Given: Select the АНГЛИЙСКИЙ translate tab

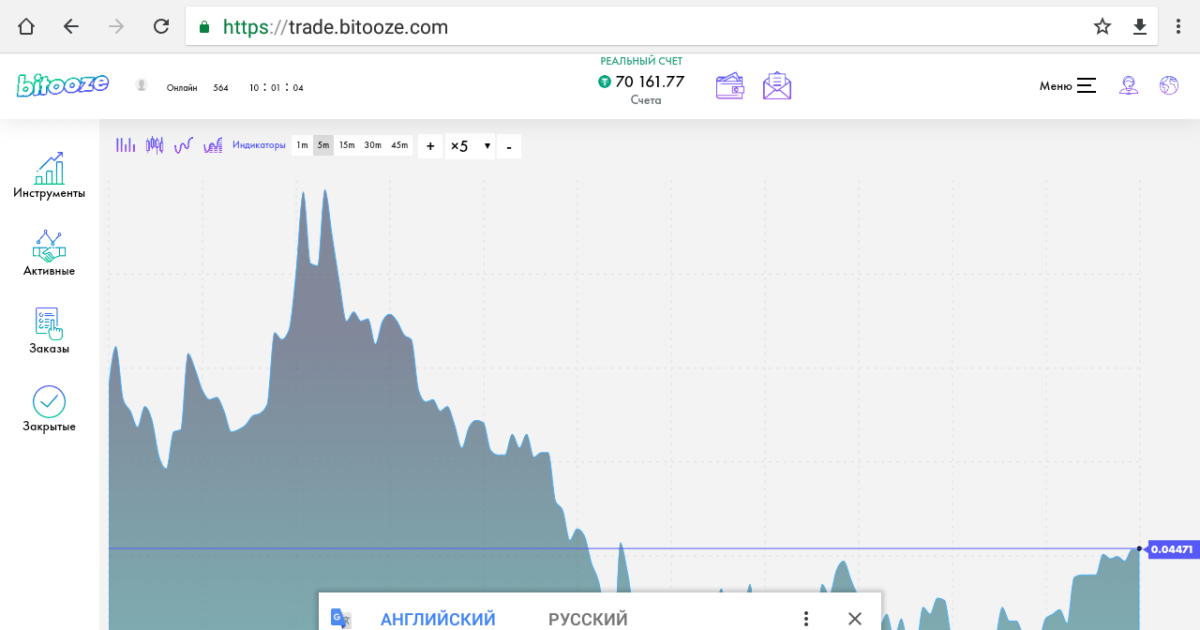Looking at the screenshot, I should tap(438, 619).
